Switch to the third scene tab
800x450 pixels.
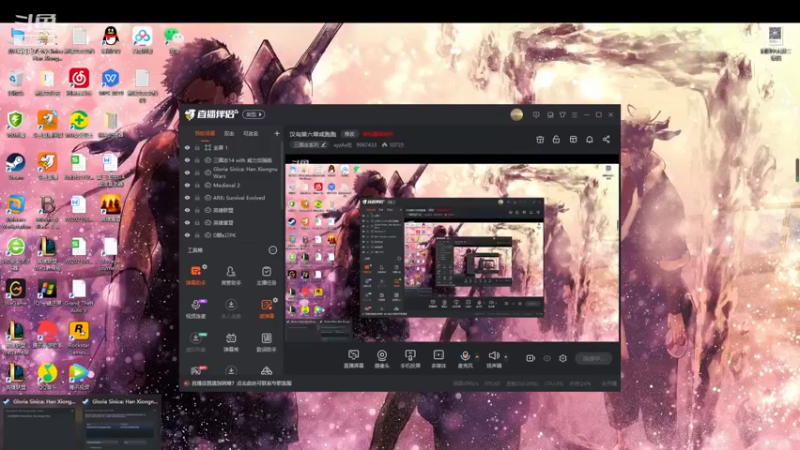(x=251, y=134)
